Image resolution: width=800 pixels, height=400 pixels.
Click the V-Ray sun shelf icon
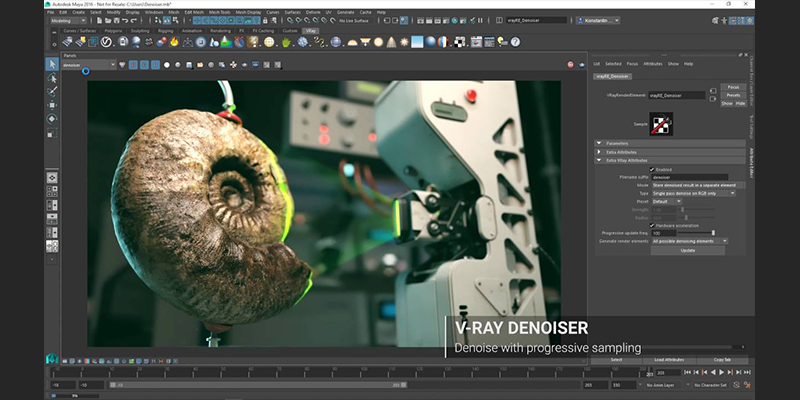click(x=404, y=42)
